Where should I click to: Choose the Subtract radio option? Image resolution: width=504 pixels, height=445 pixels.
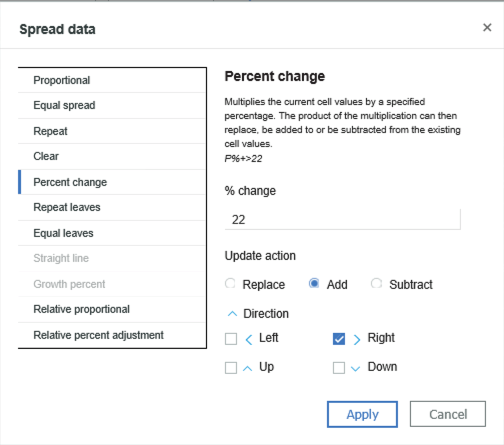(x=376, y=284)
